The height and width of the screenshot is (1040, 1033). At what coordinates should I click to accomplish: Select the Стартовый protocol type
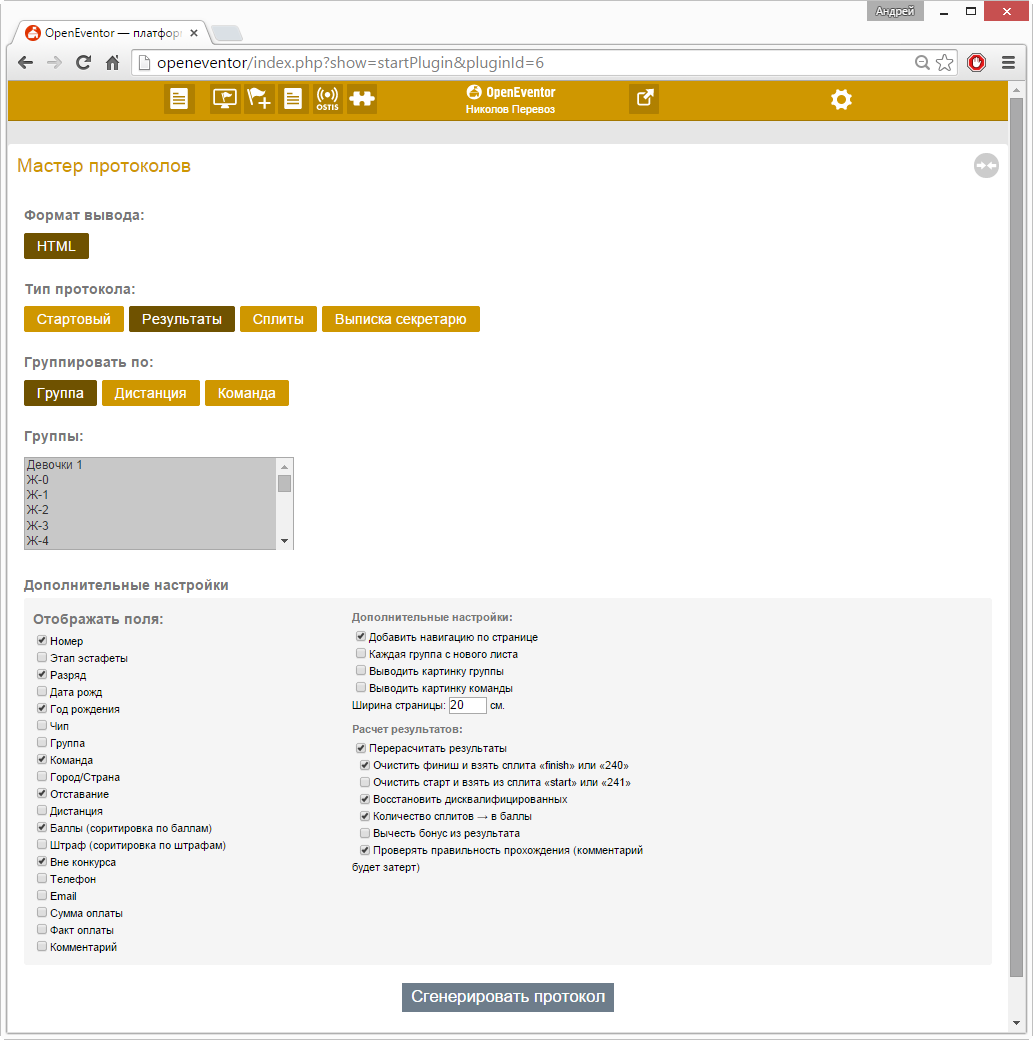click(74, 319)
